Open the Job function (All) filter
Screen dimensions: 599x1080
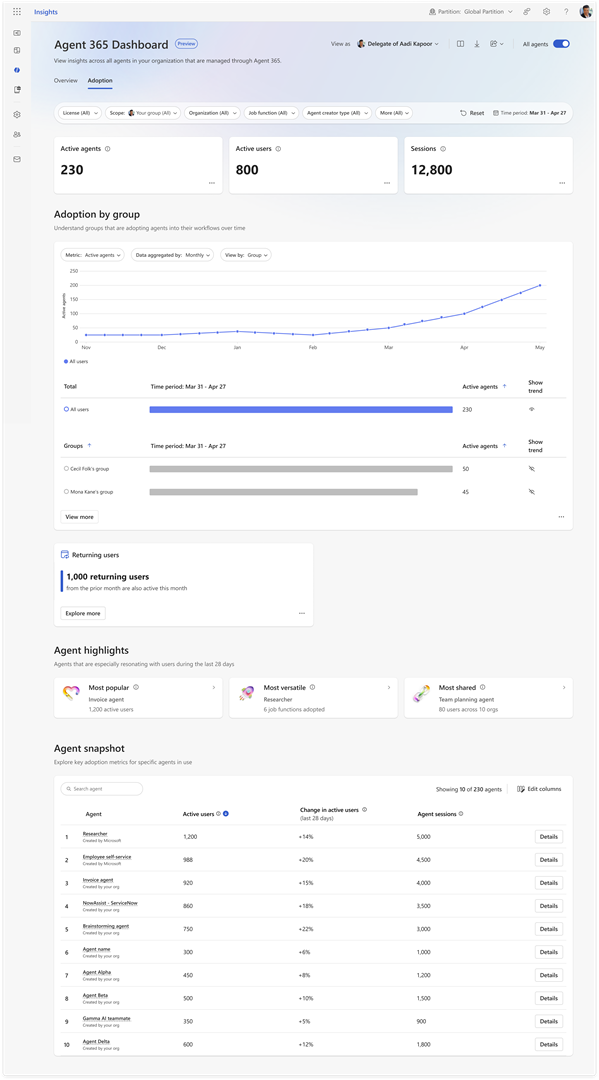[x=271, y=113]
